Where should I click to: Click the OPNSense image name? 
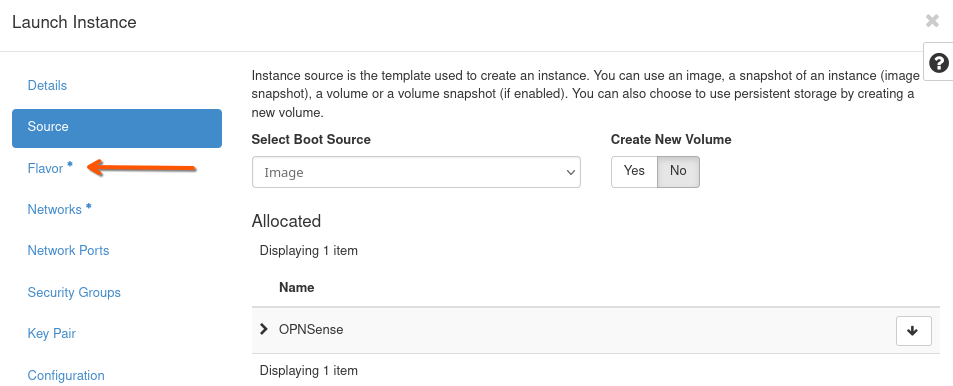click(x=311, y=329)
